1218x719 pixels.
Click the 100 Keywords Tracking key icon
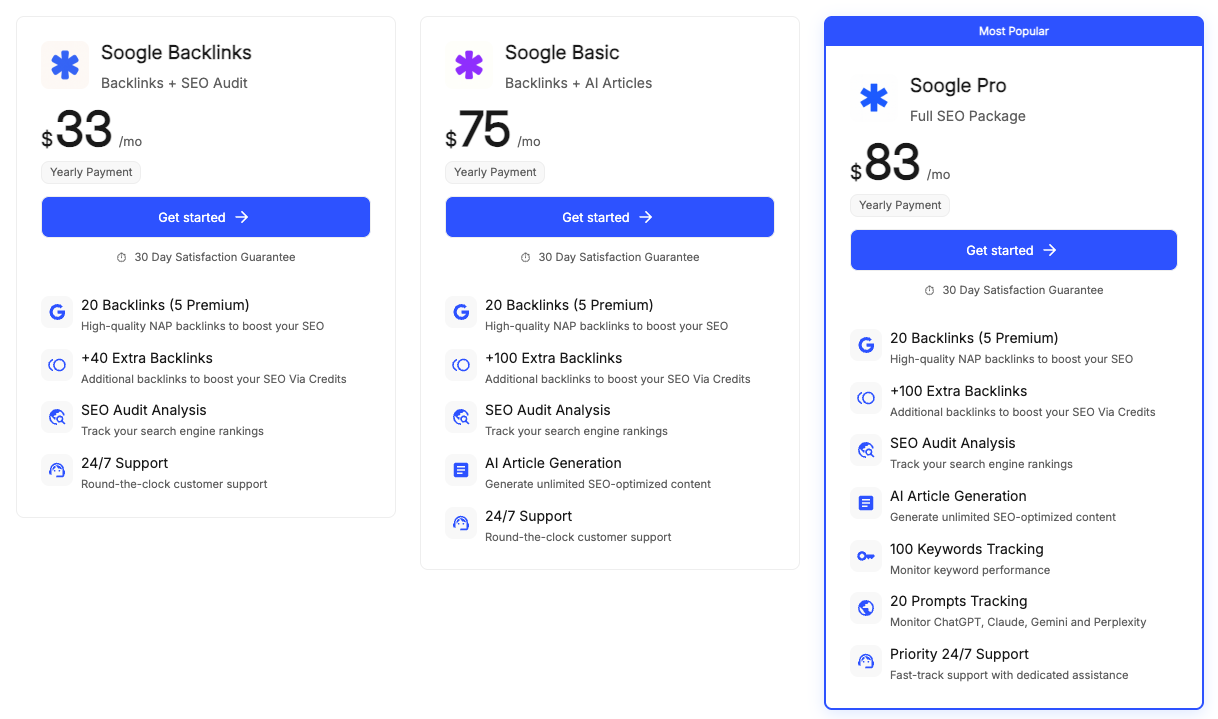click(x=866, y=556)
